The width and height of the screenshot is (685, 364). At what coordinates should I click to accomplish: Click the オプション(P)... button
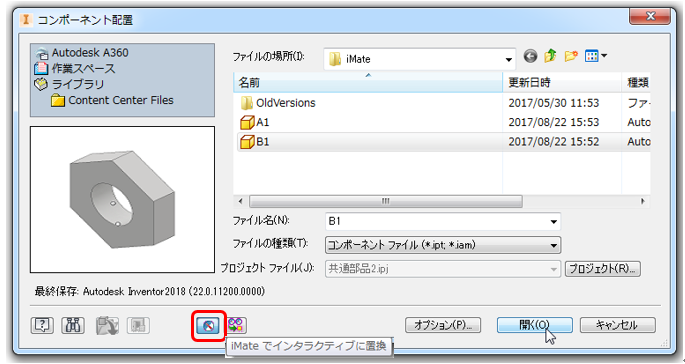click(x=443, y=325)
